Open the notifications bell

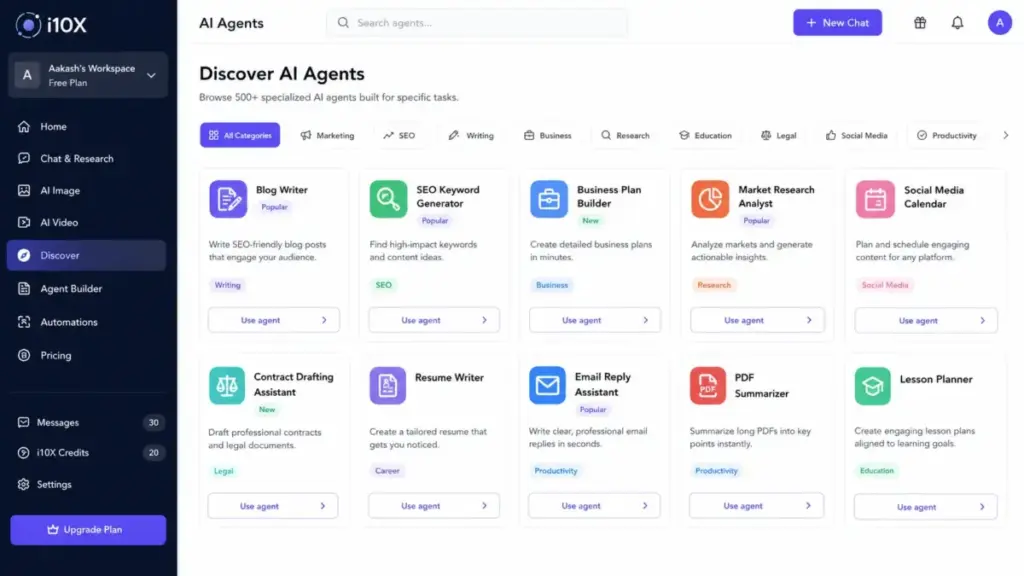(957, 23)
